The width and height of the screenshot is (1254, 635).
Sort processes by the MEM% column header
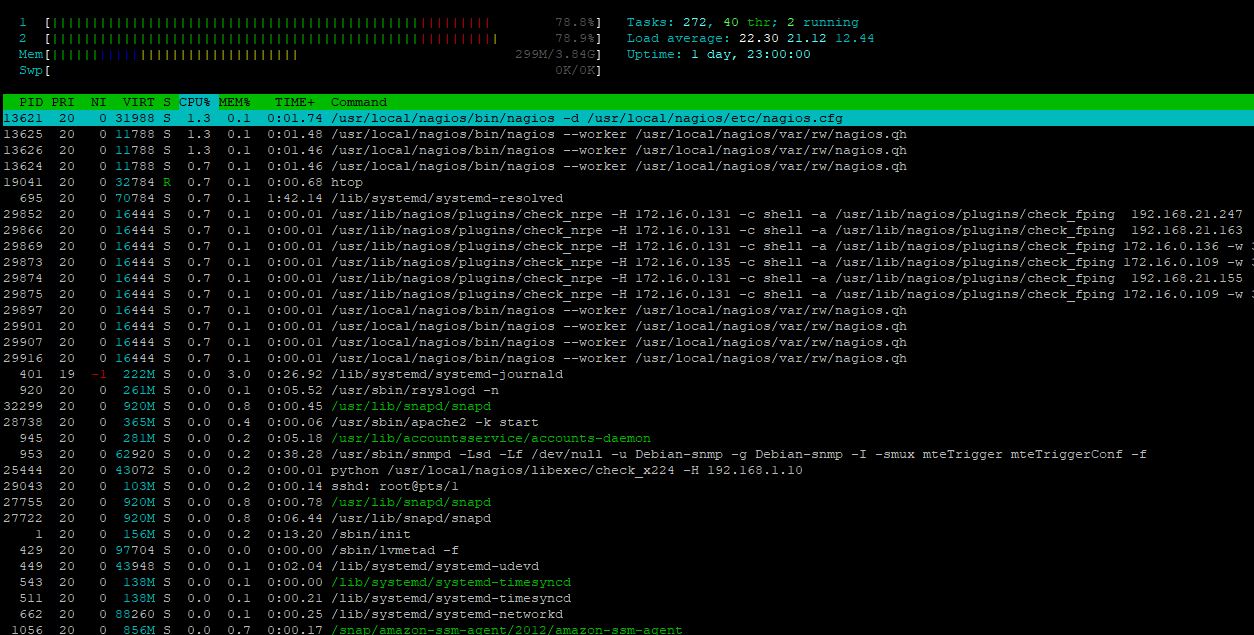(x=234, y=102)
